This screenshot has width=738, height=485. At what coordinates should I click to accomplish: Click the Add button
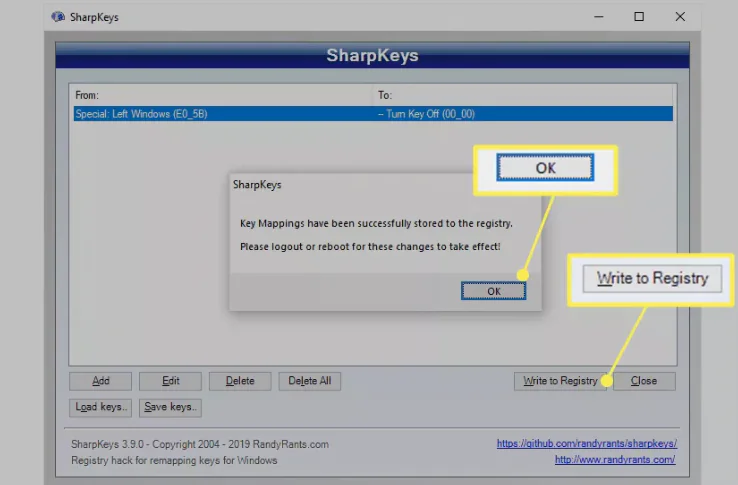(100, 381)
